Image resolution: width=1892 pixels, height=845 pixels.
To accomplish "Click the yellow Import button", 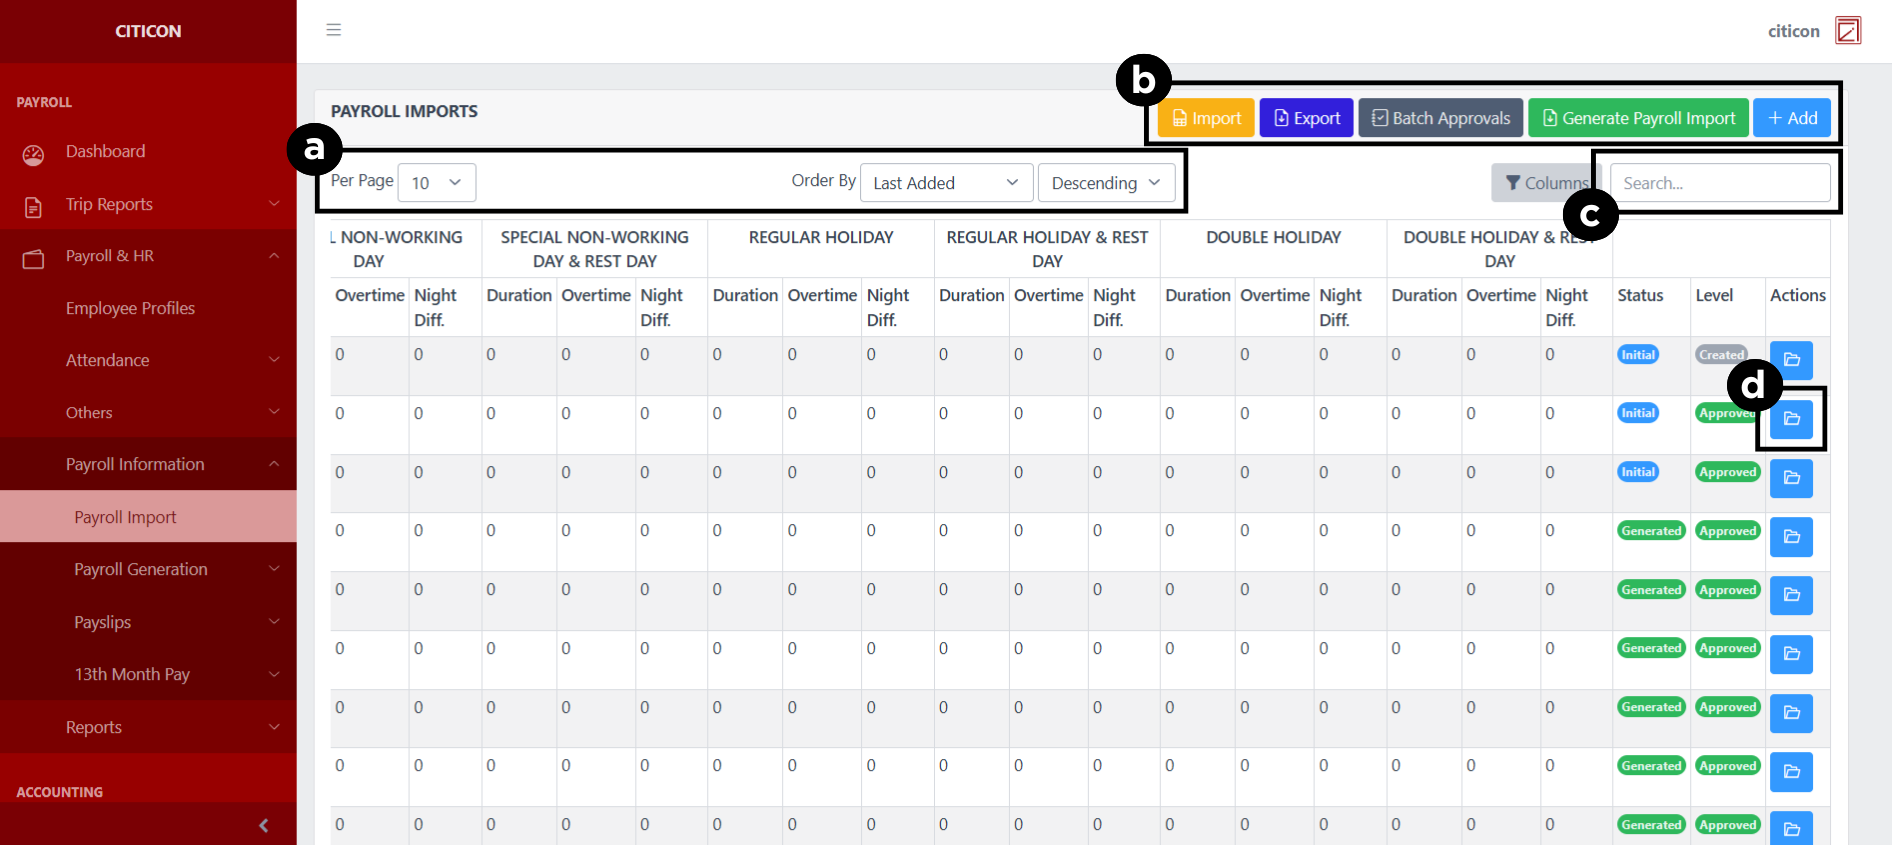I will pyautogui.click(x=1206, y=118).
